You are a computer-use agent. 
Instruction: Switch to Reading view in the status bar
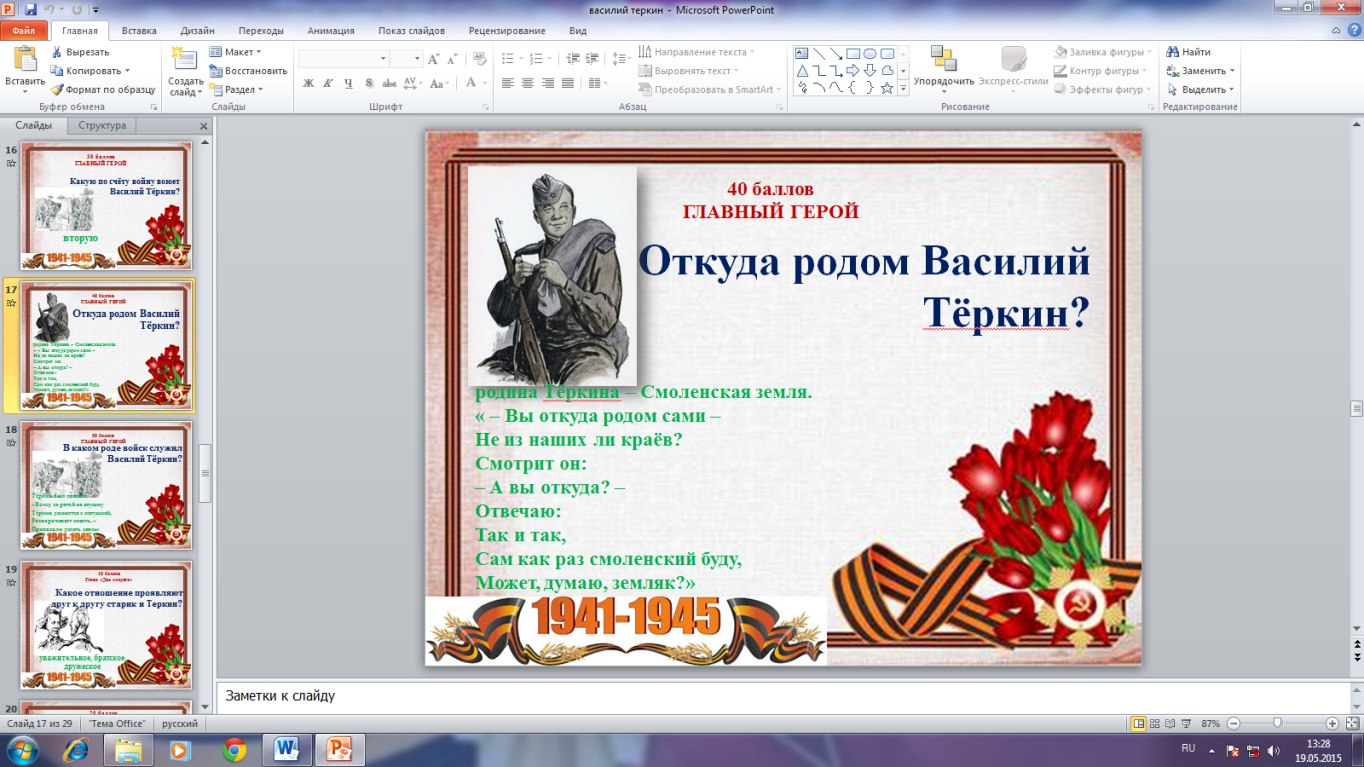[1172, 723]
